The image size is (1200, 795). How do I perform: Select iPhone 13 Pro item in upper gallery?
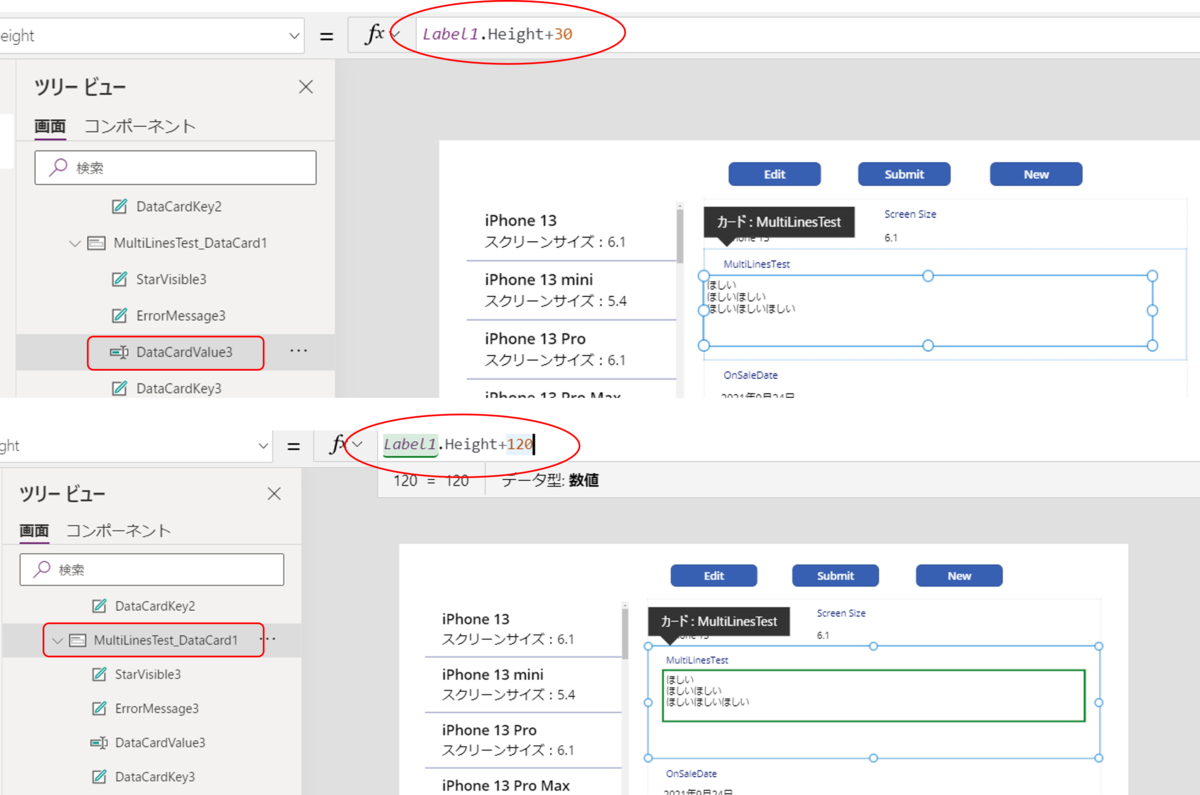(572, 350)
